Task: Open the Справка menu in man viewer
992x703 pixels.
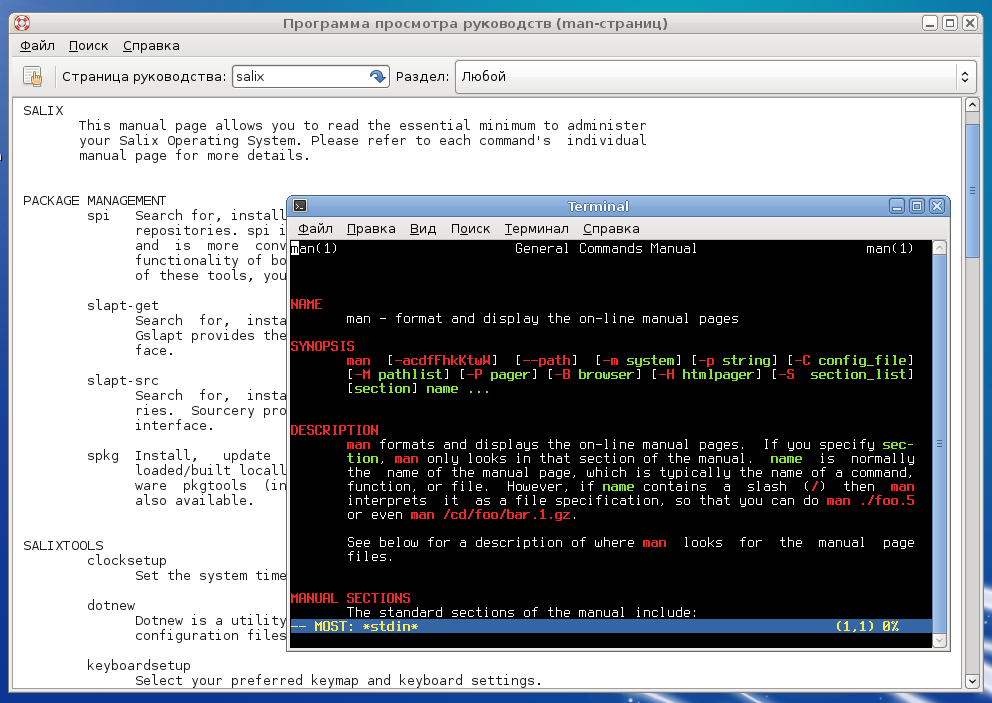Action: point(151,46)
